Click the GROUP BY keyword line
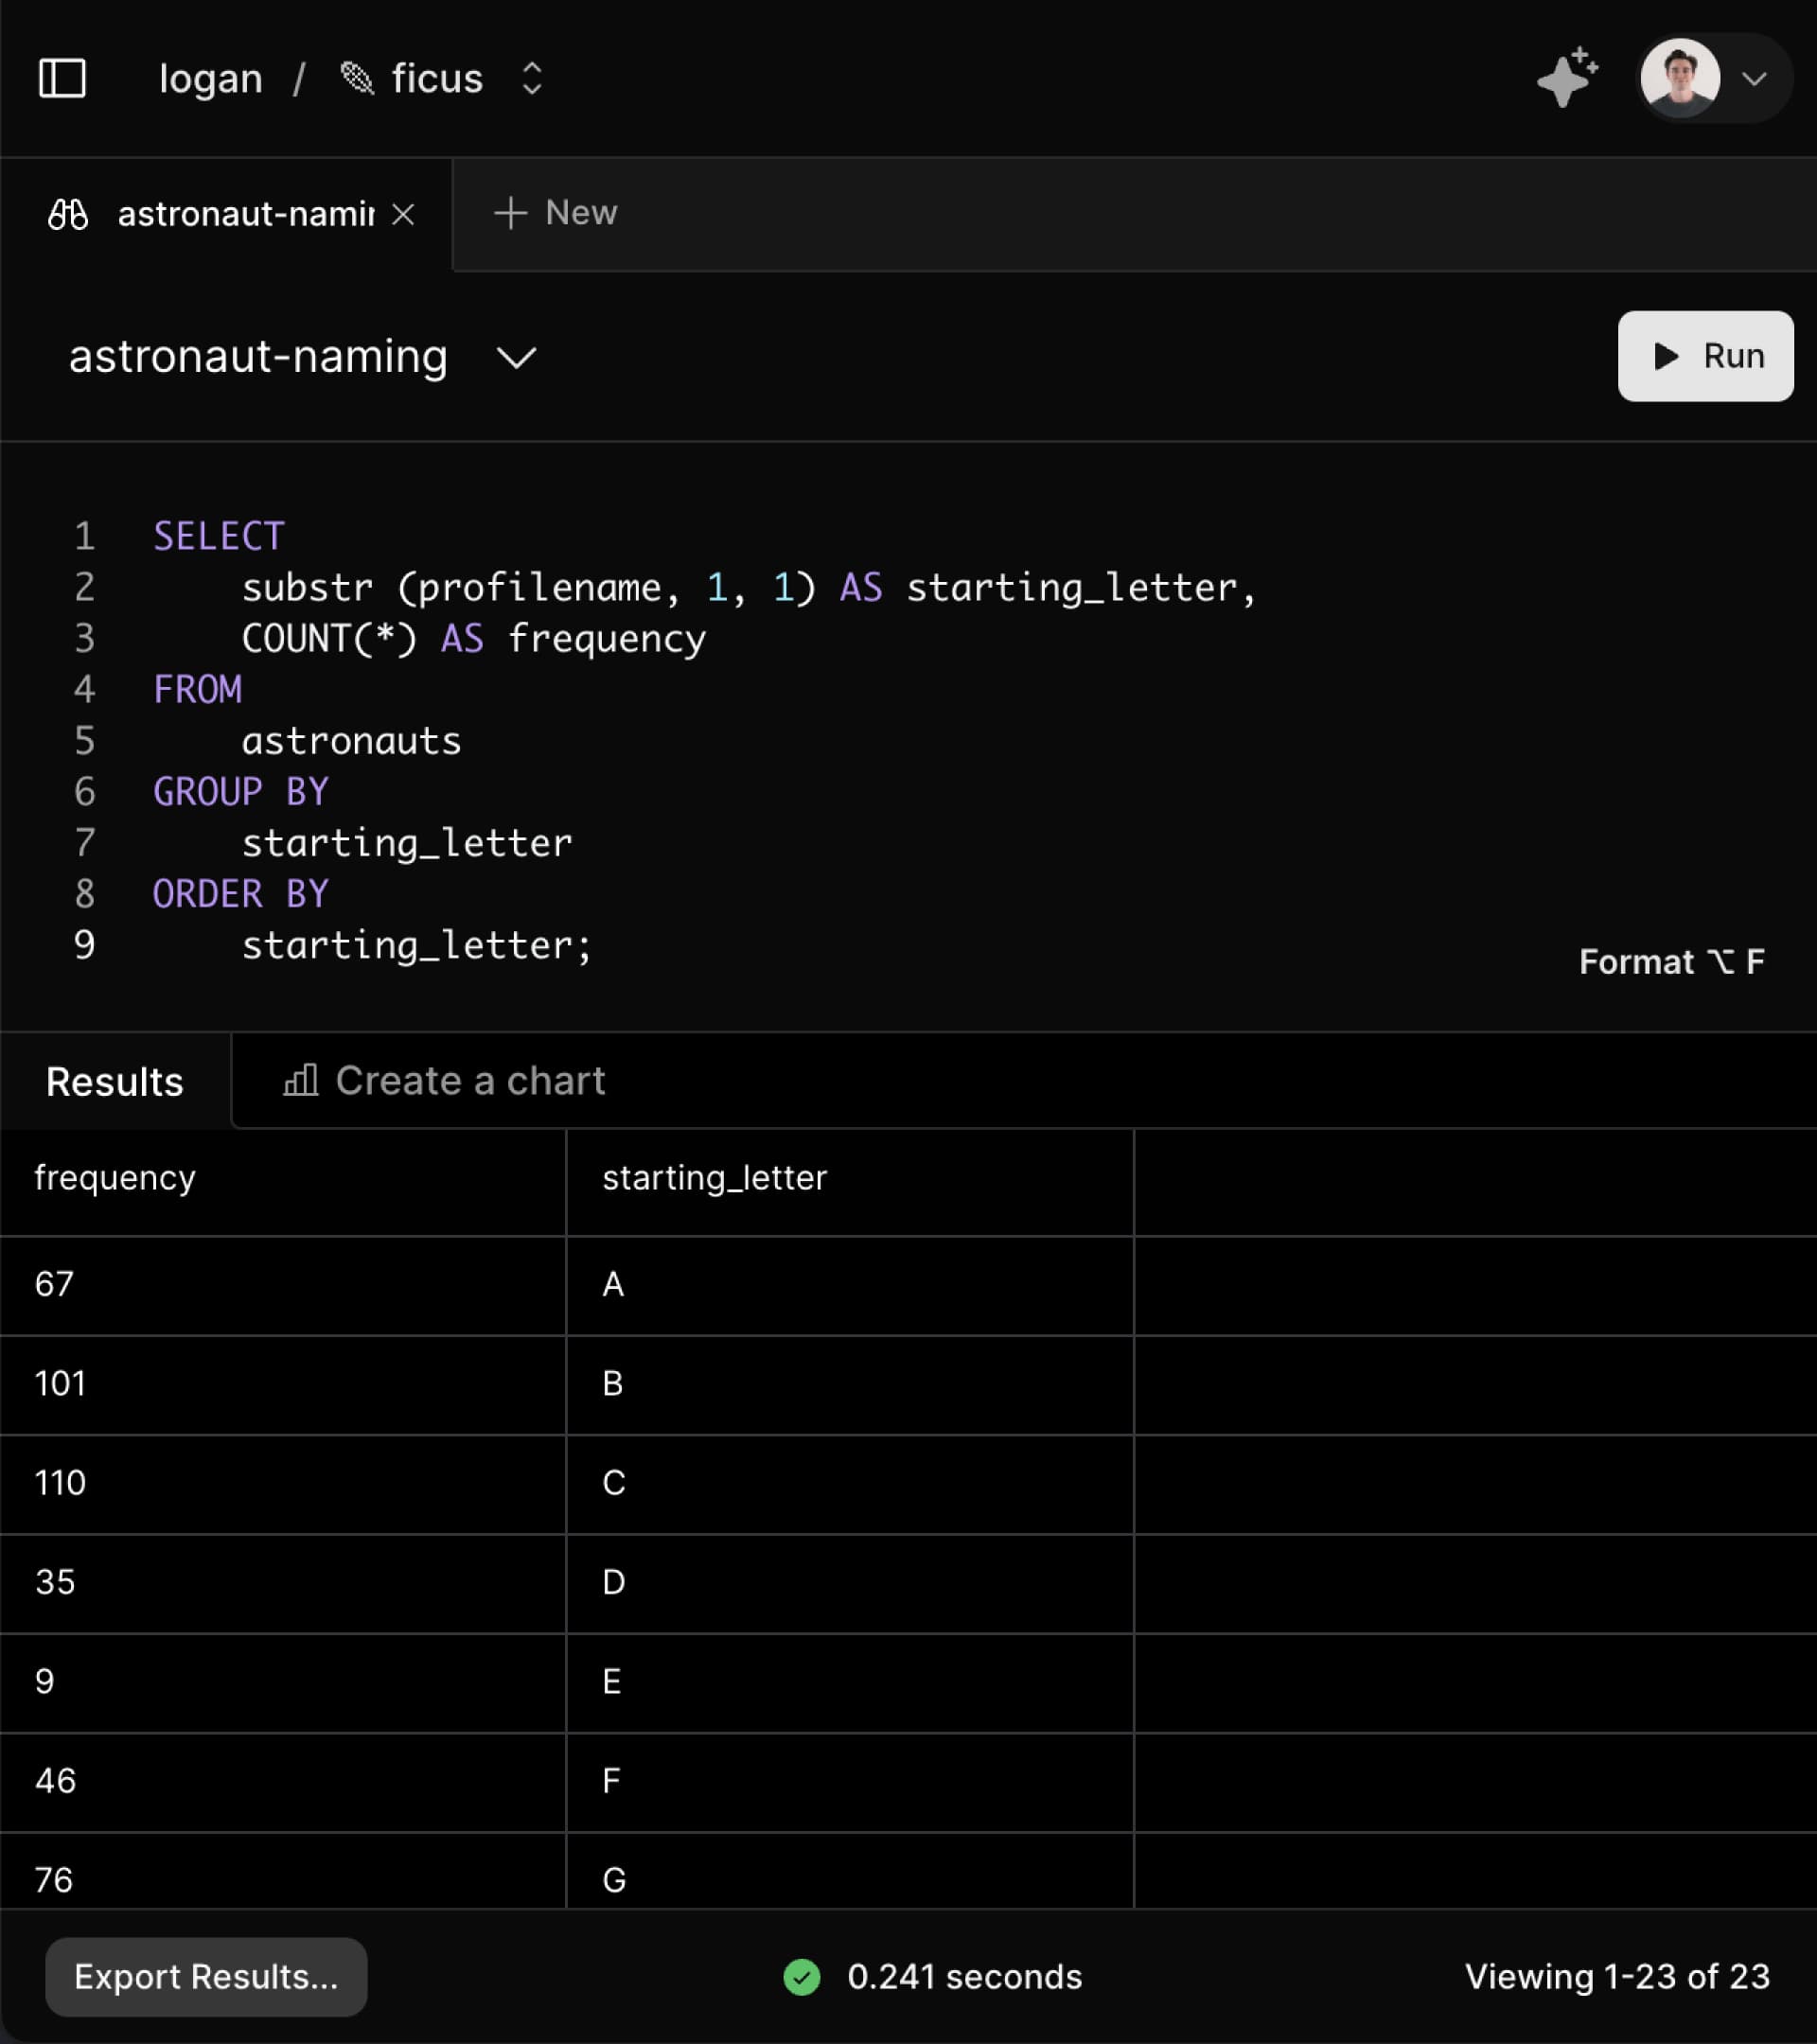1817x2044 pixels. 240,792
